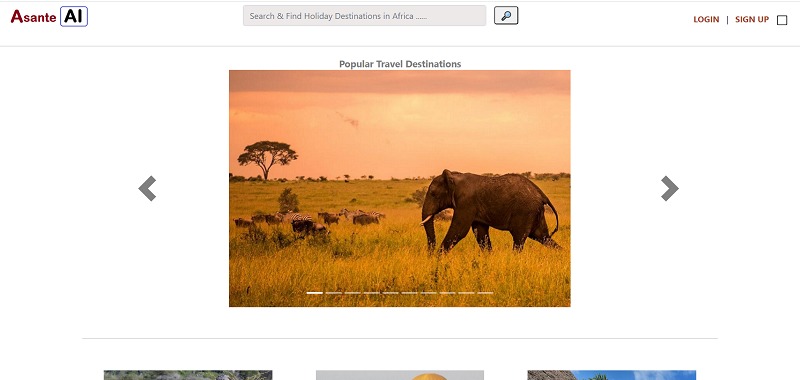Open the LOGIN link

(706, 19)
